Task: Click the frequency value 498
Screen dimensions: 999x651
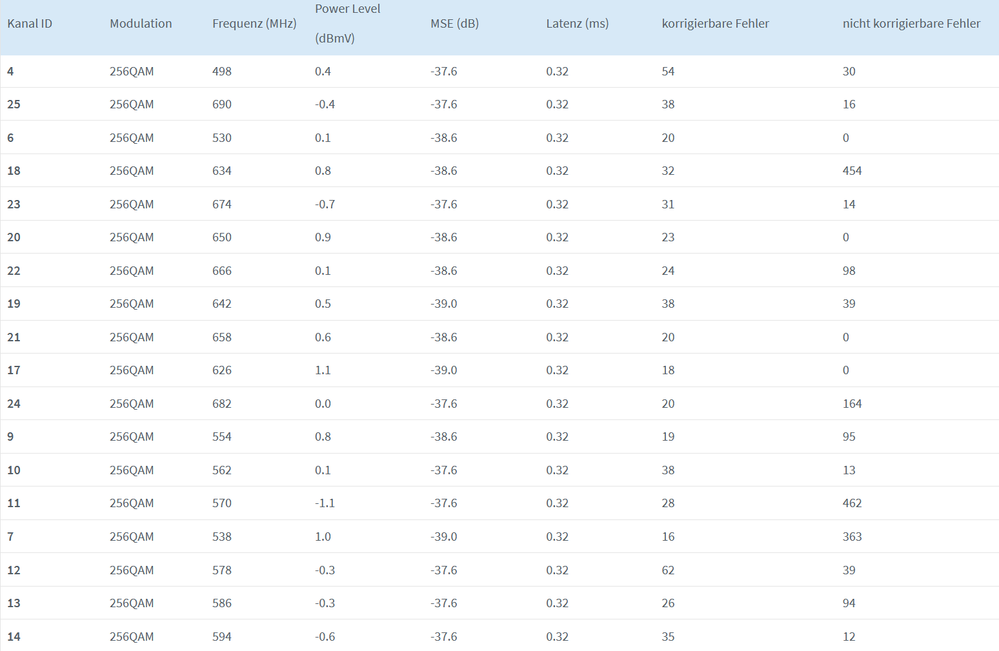Action: (222, 71)
